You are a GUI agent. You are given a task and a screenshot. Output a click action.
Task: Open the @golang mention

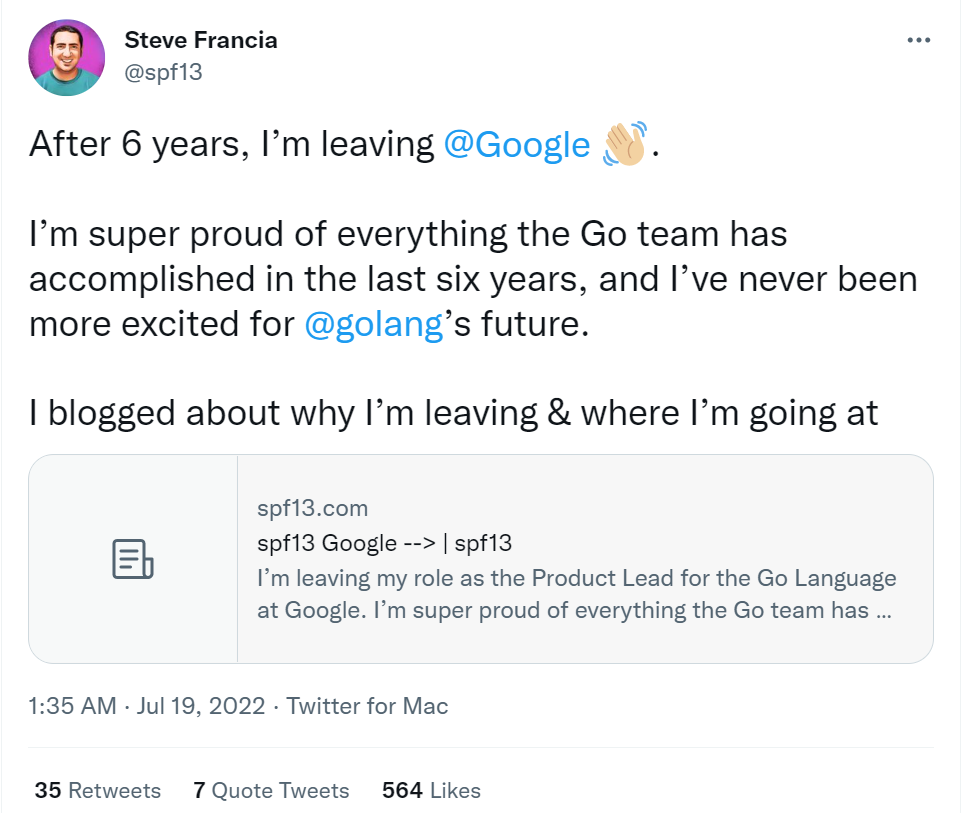coord(373,326)
